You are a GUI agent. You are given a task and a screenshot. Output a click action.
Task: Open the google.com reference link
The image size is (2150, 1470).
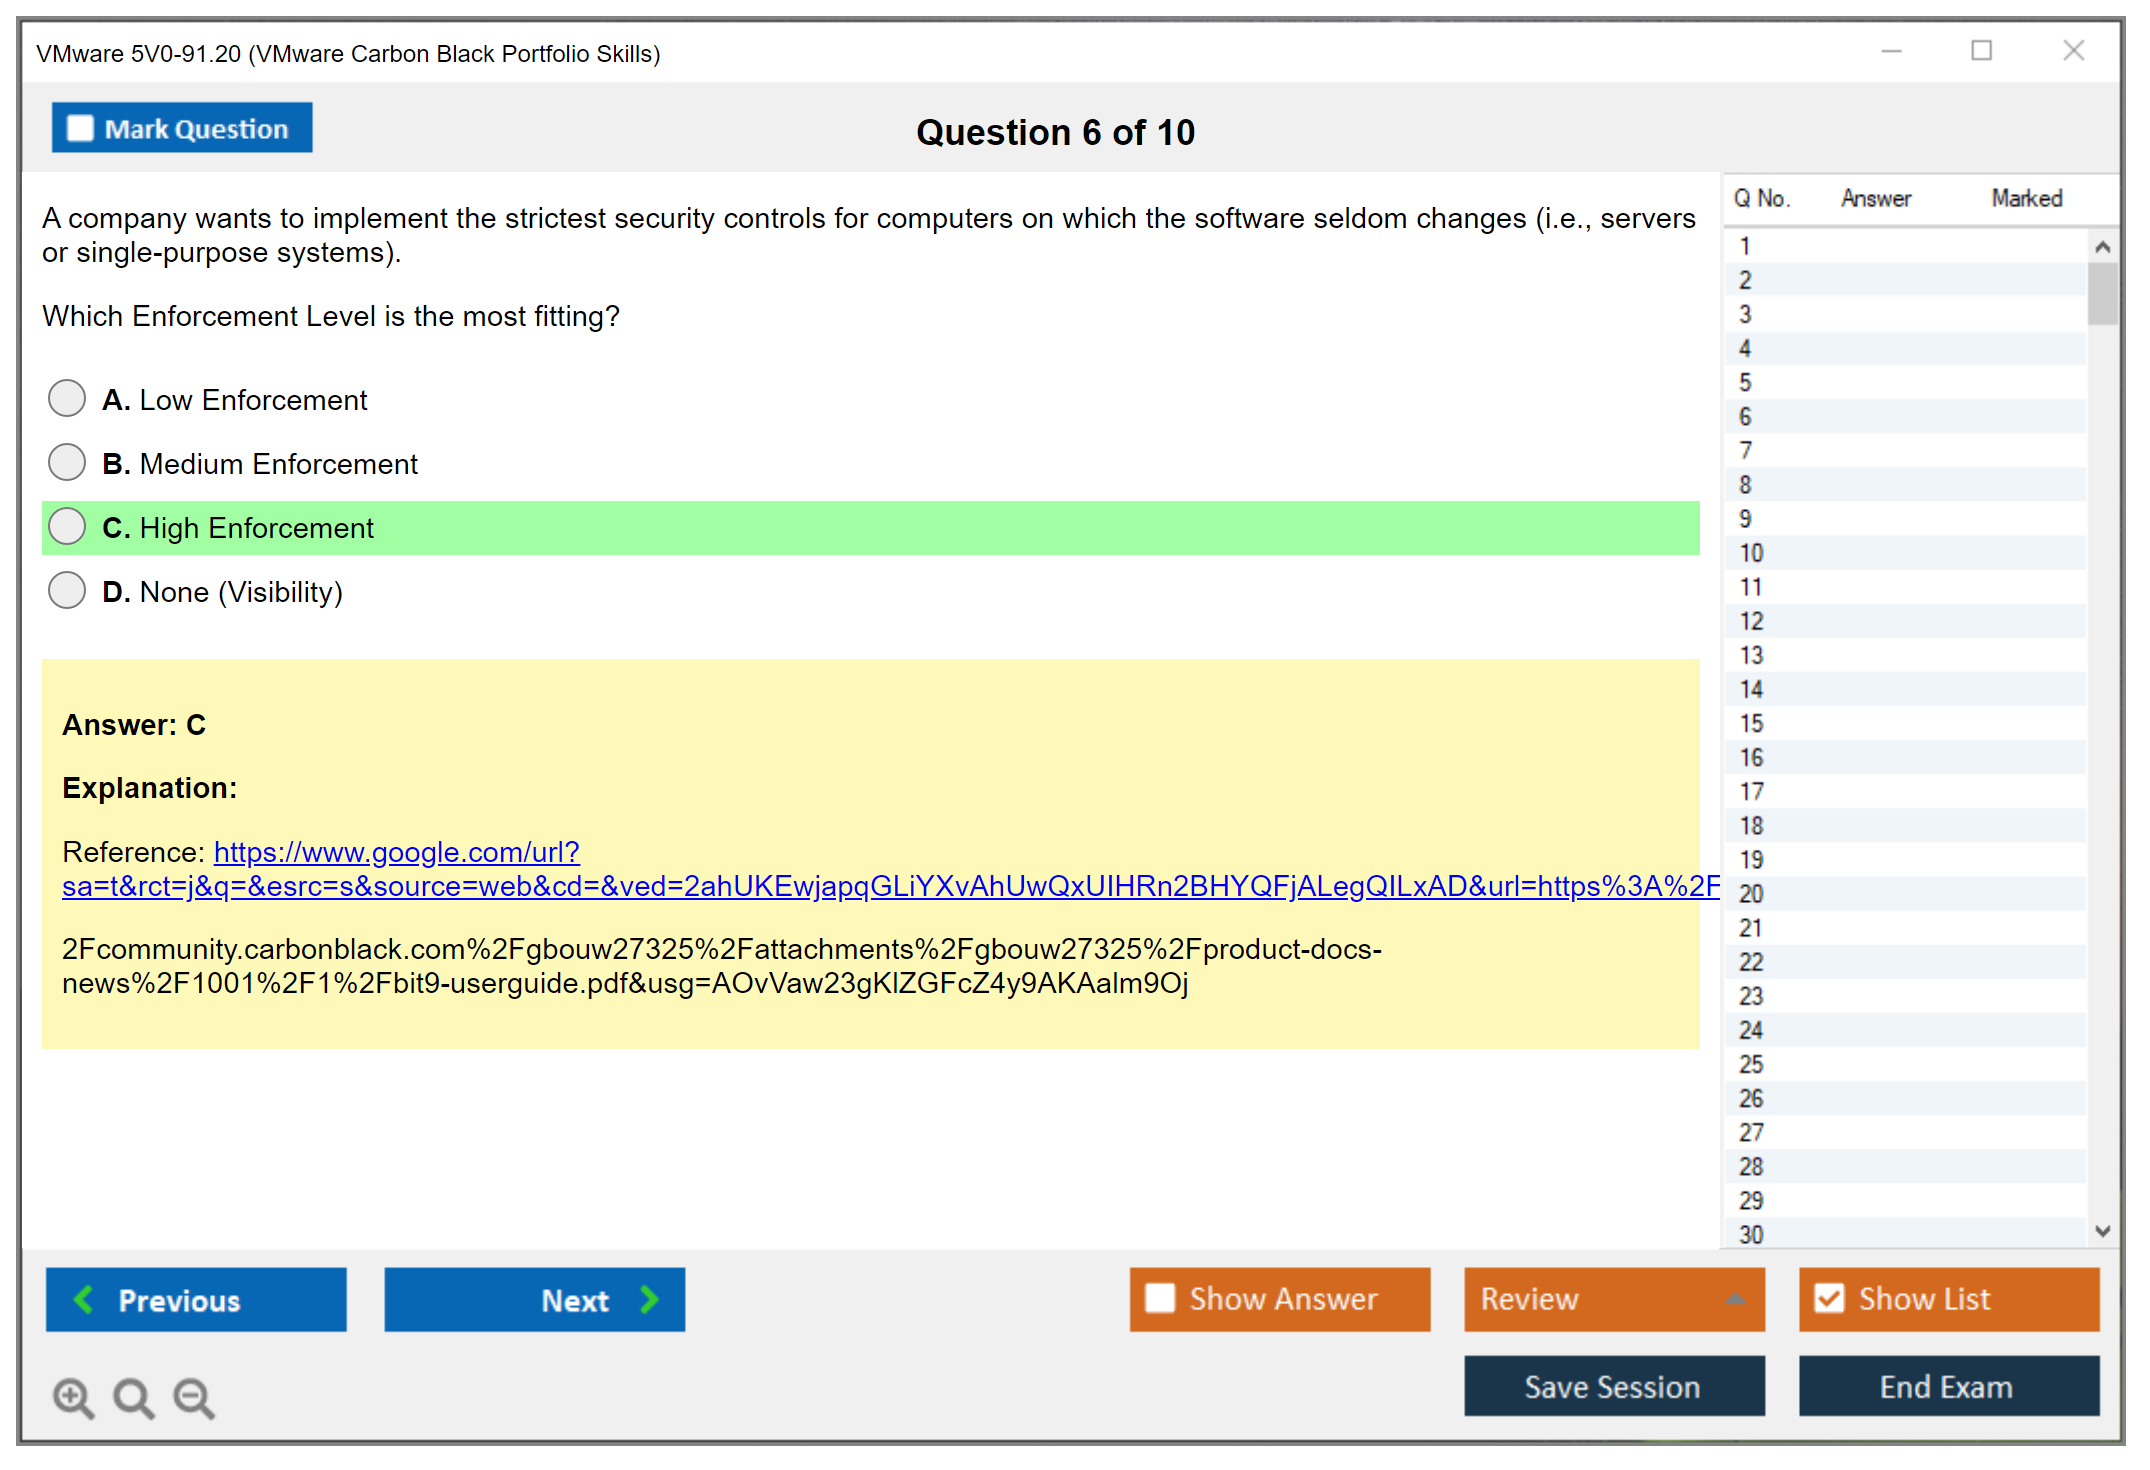(396, 852)
